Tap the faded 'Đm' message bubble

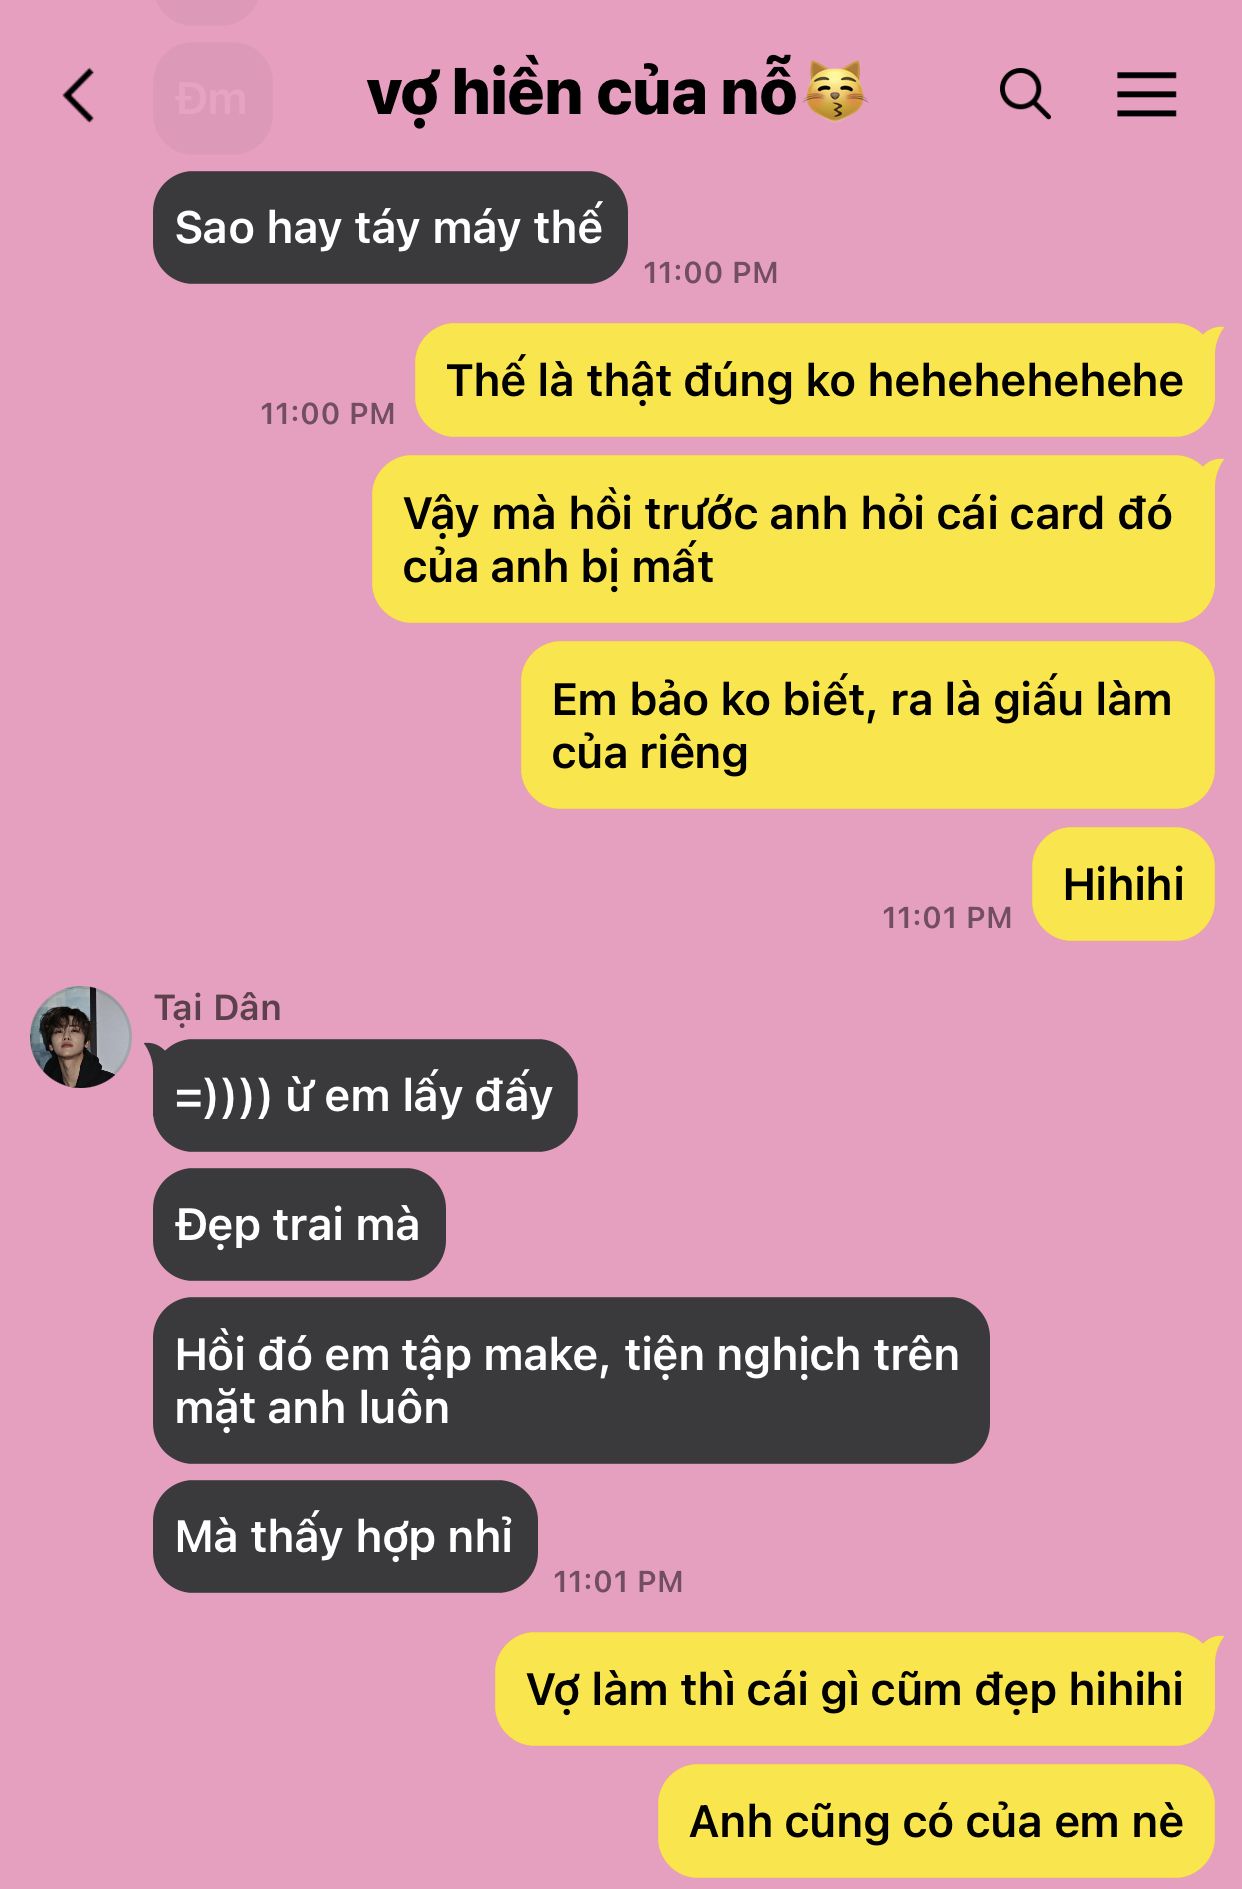[x=212, y=98]
